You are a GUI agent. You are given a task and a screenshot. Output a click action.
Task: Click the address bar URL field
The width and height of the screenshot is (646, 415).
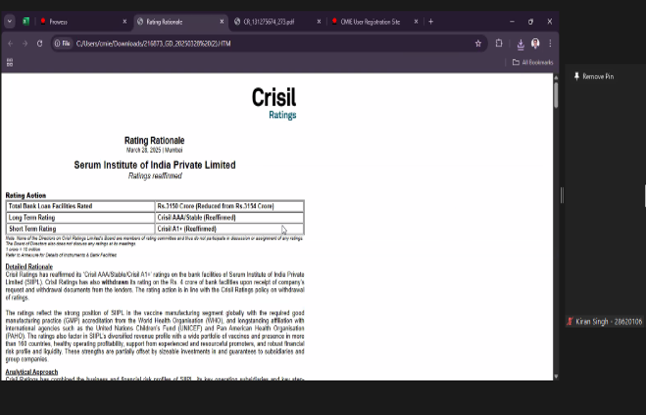250,43
